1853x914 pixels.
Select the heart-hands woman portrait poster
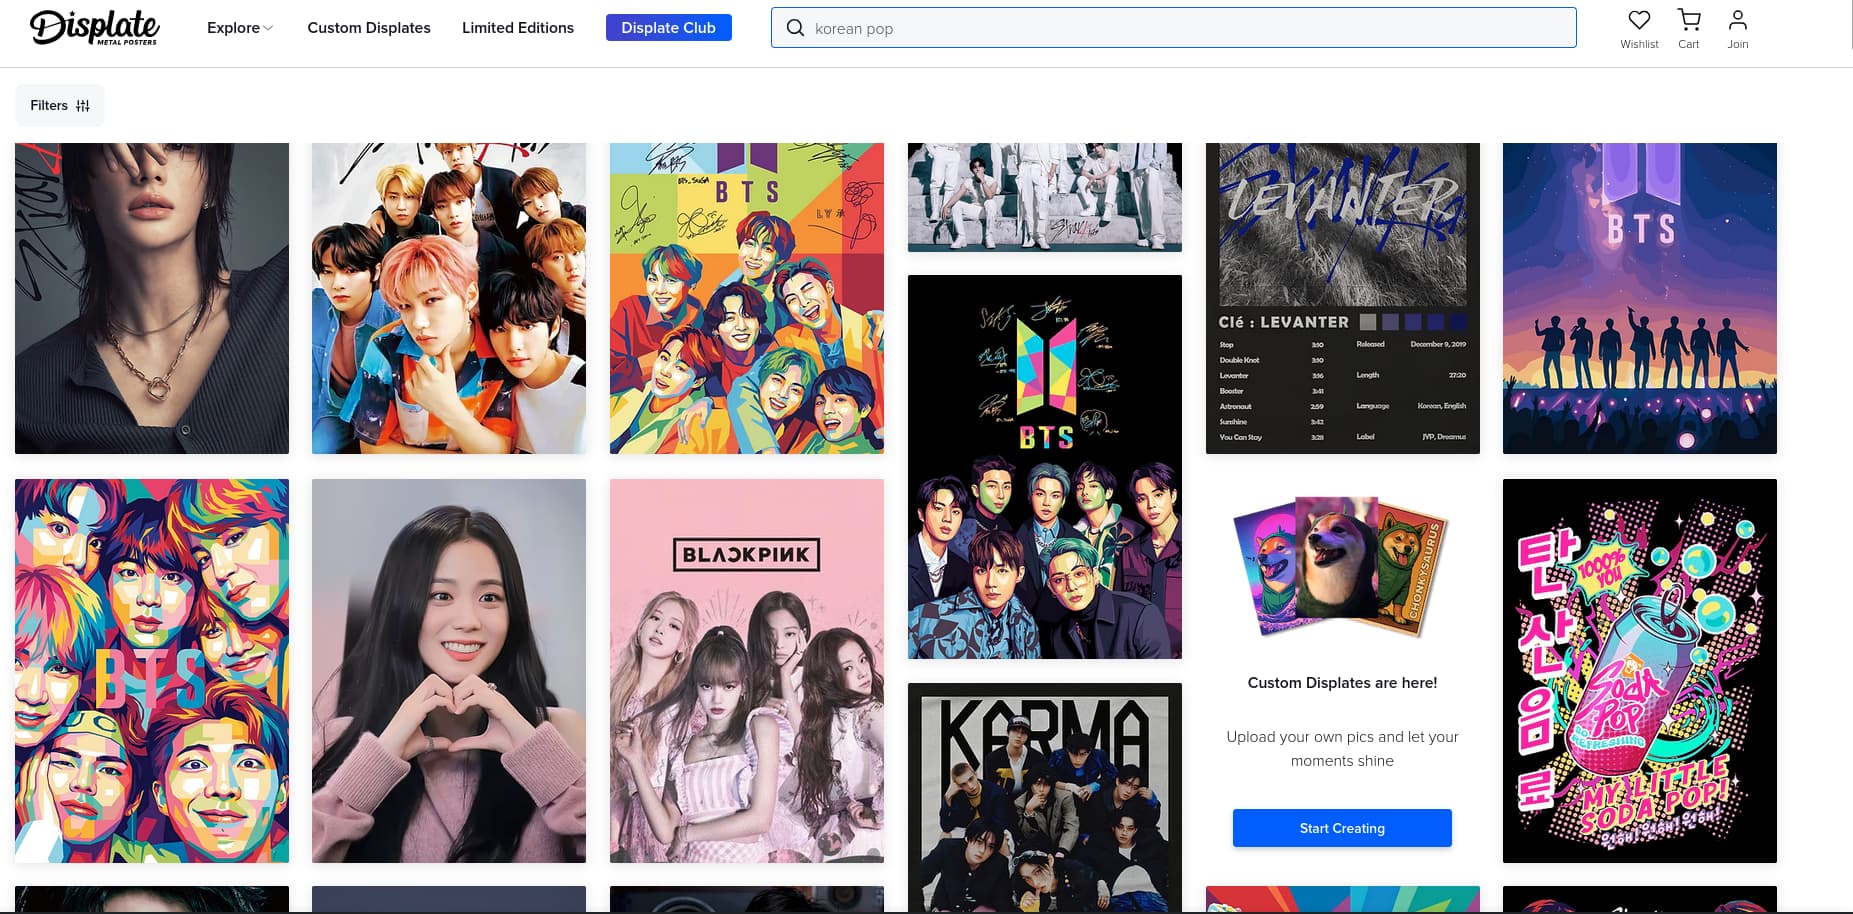(449, 670)
